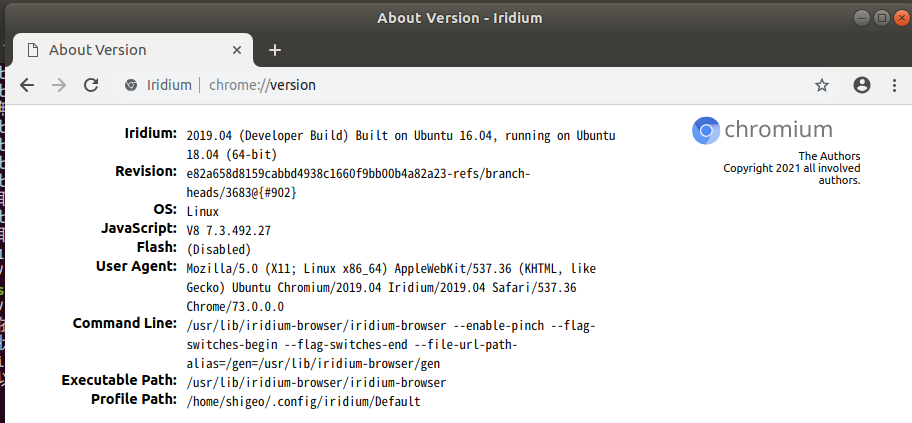Click the Profile Path label
Image resolution: width=912 pixels, height=423 pixels.
[x=134, y=399]
